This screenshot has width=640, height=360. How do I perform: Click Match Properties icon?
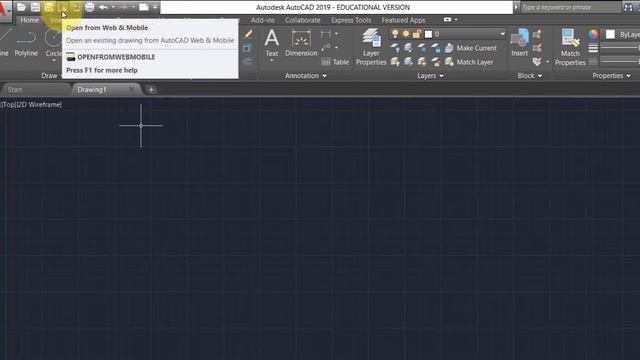570,47
